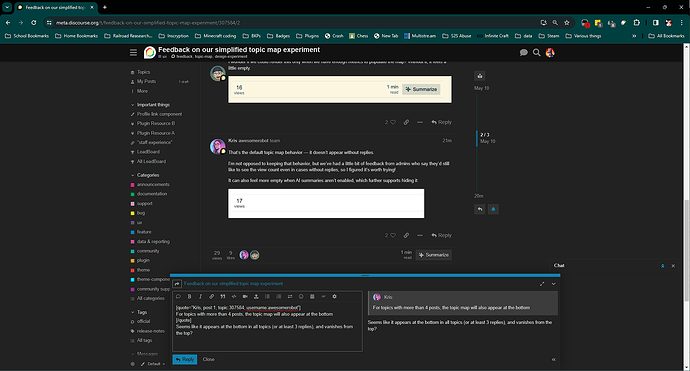Screen dimensions: 690x371
Task: Close the composer draft
Action: 209,360
